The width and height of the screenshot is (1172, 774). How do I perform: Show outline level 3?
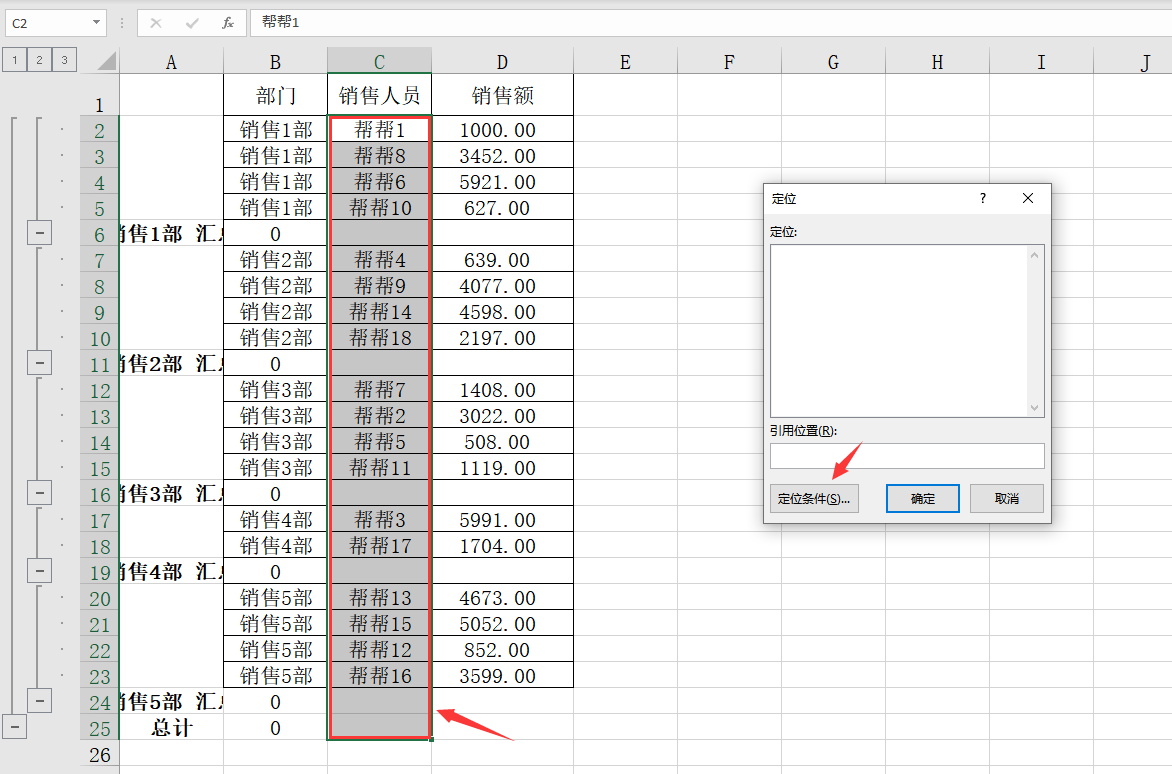coord(64,60)
